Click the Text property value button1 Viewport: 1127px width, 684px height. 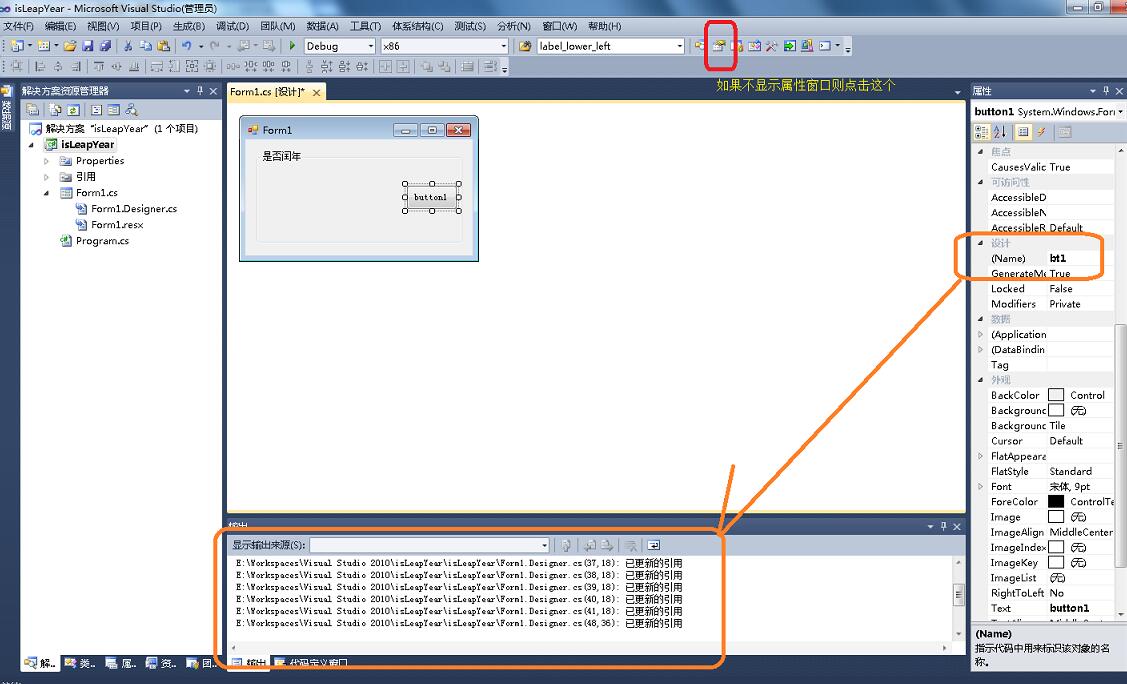[x=1080, y=608]
